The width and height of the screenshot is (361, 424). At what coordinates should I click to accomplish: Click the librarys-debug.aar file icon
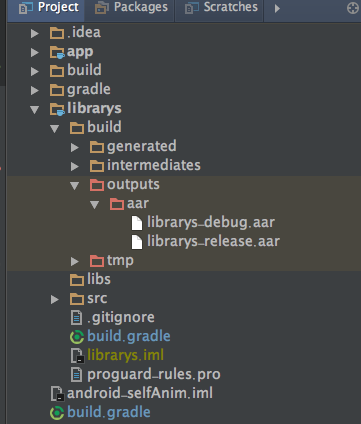point(137,223)
